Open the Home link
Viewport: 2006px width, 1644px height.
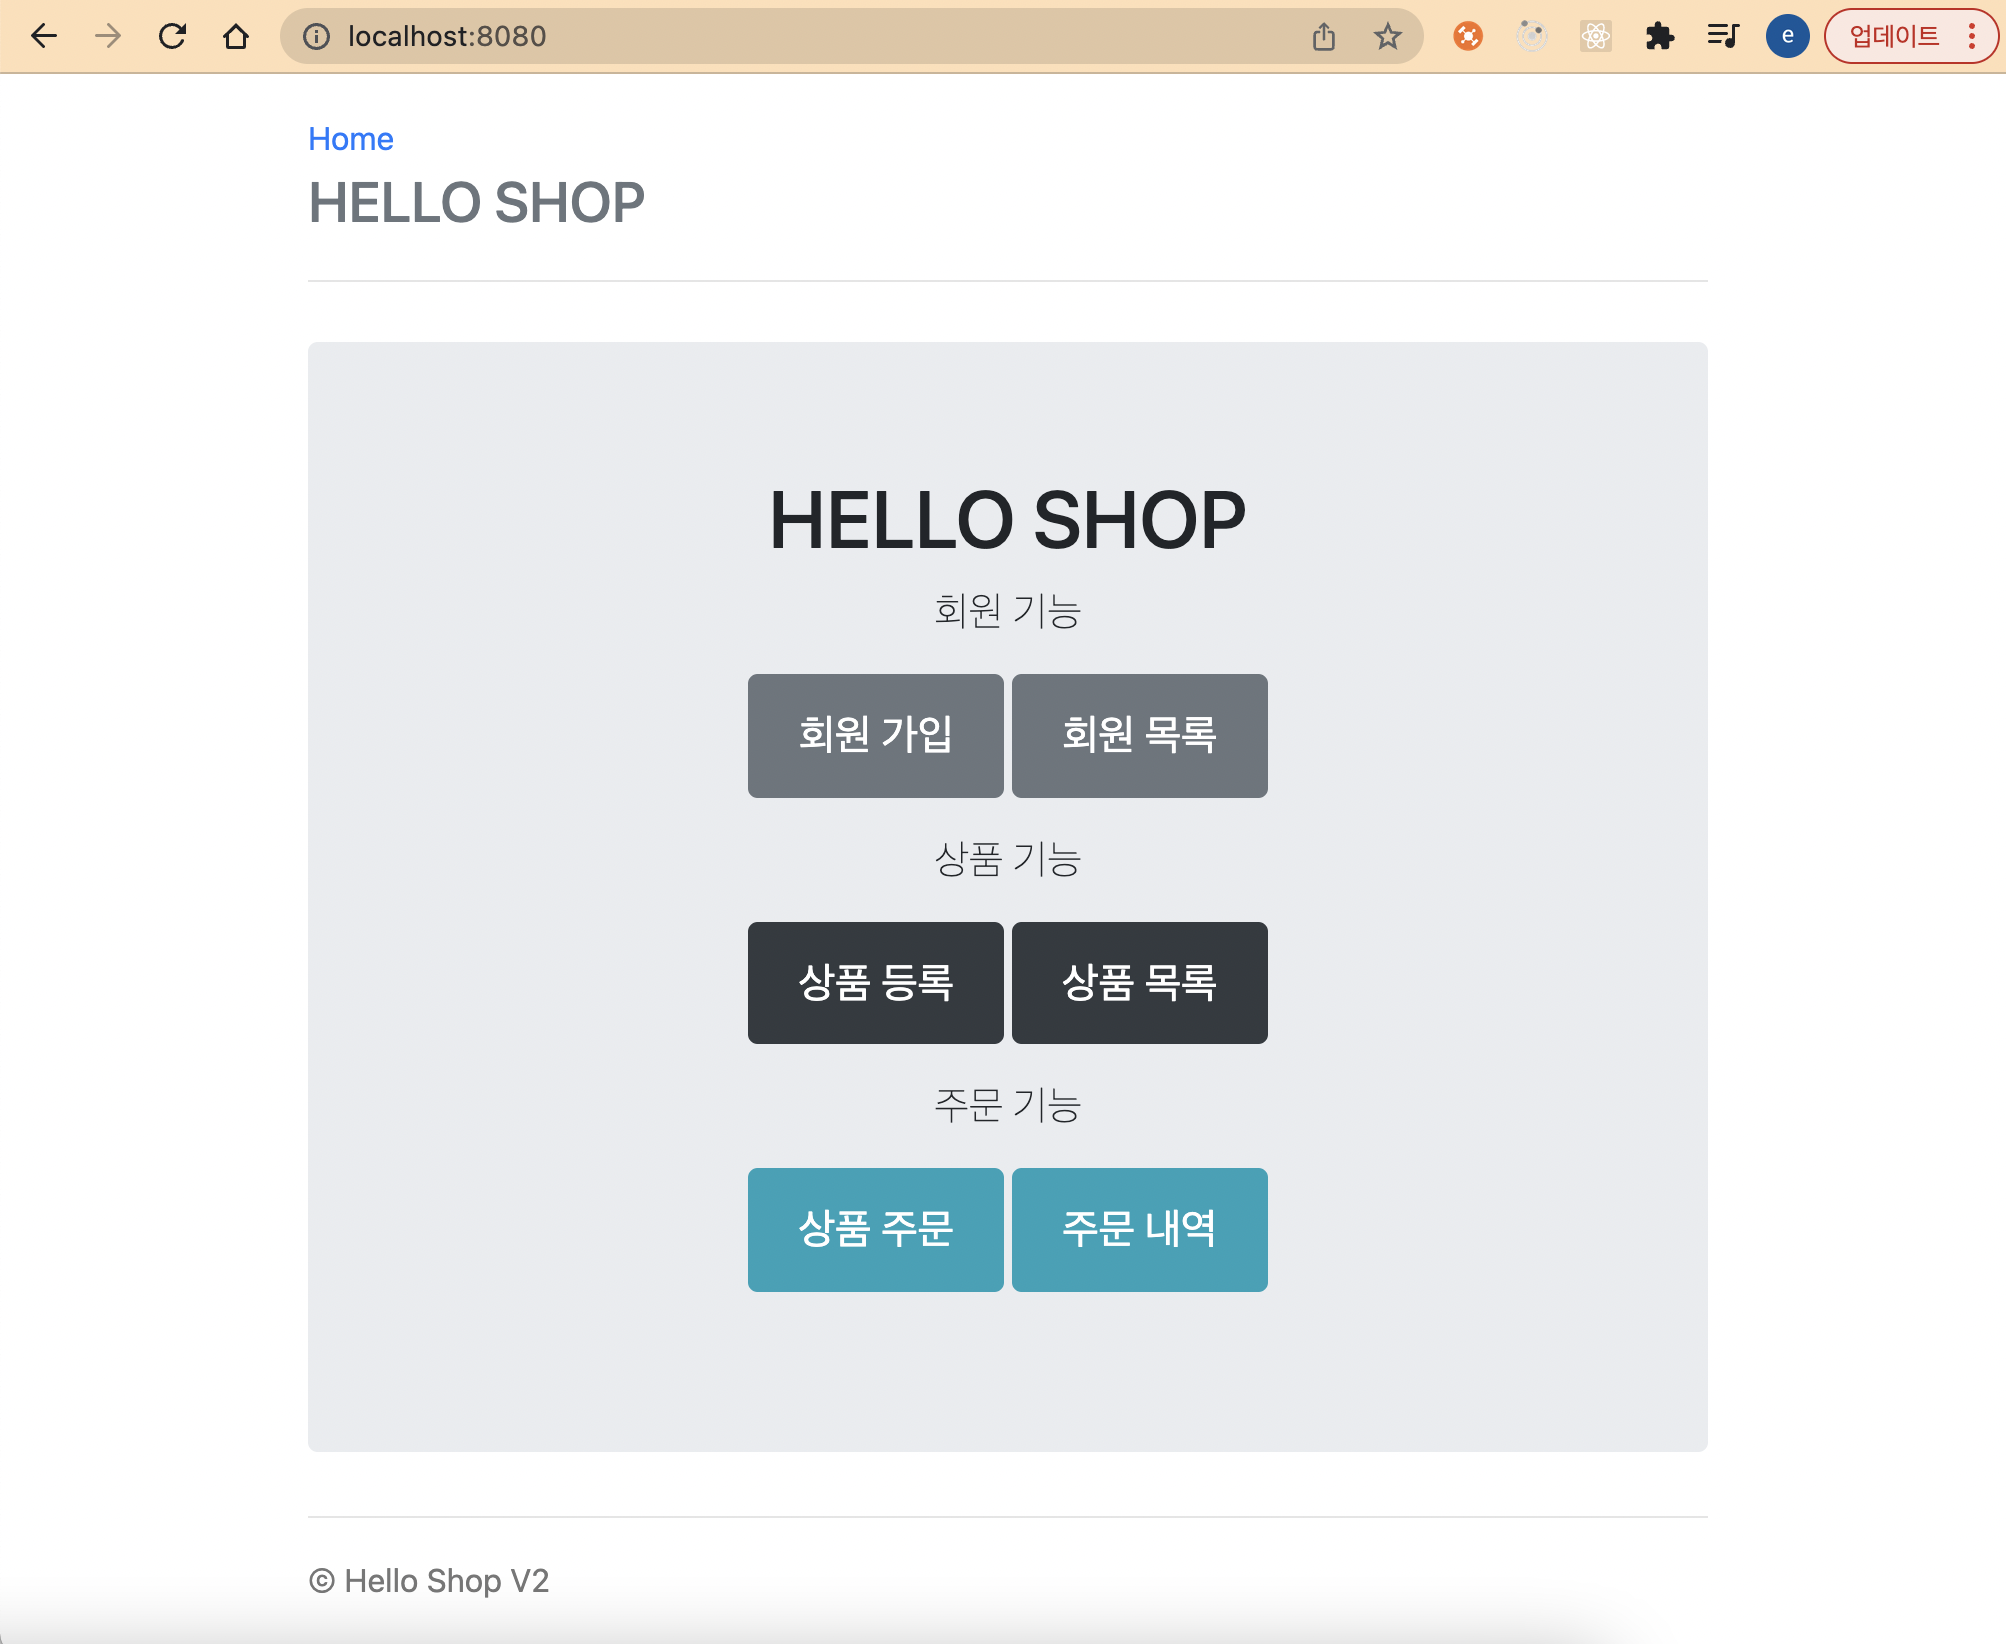click(350, 139)
